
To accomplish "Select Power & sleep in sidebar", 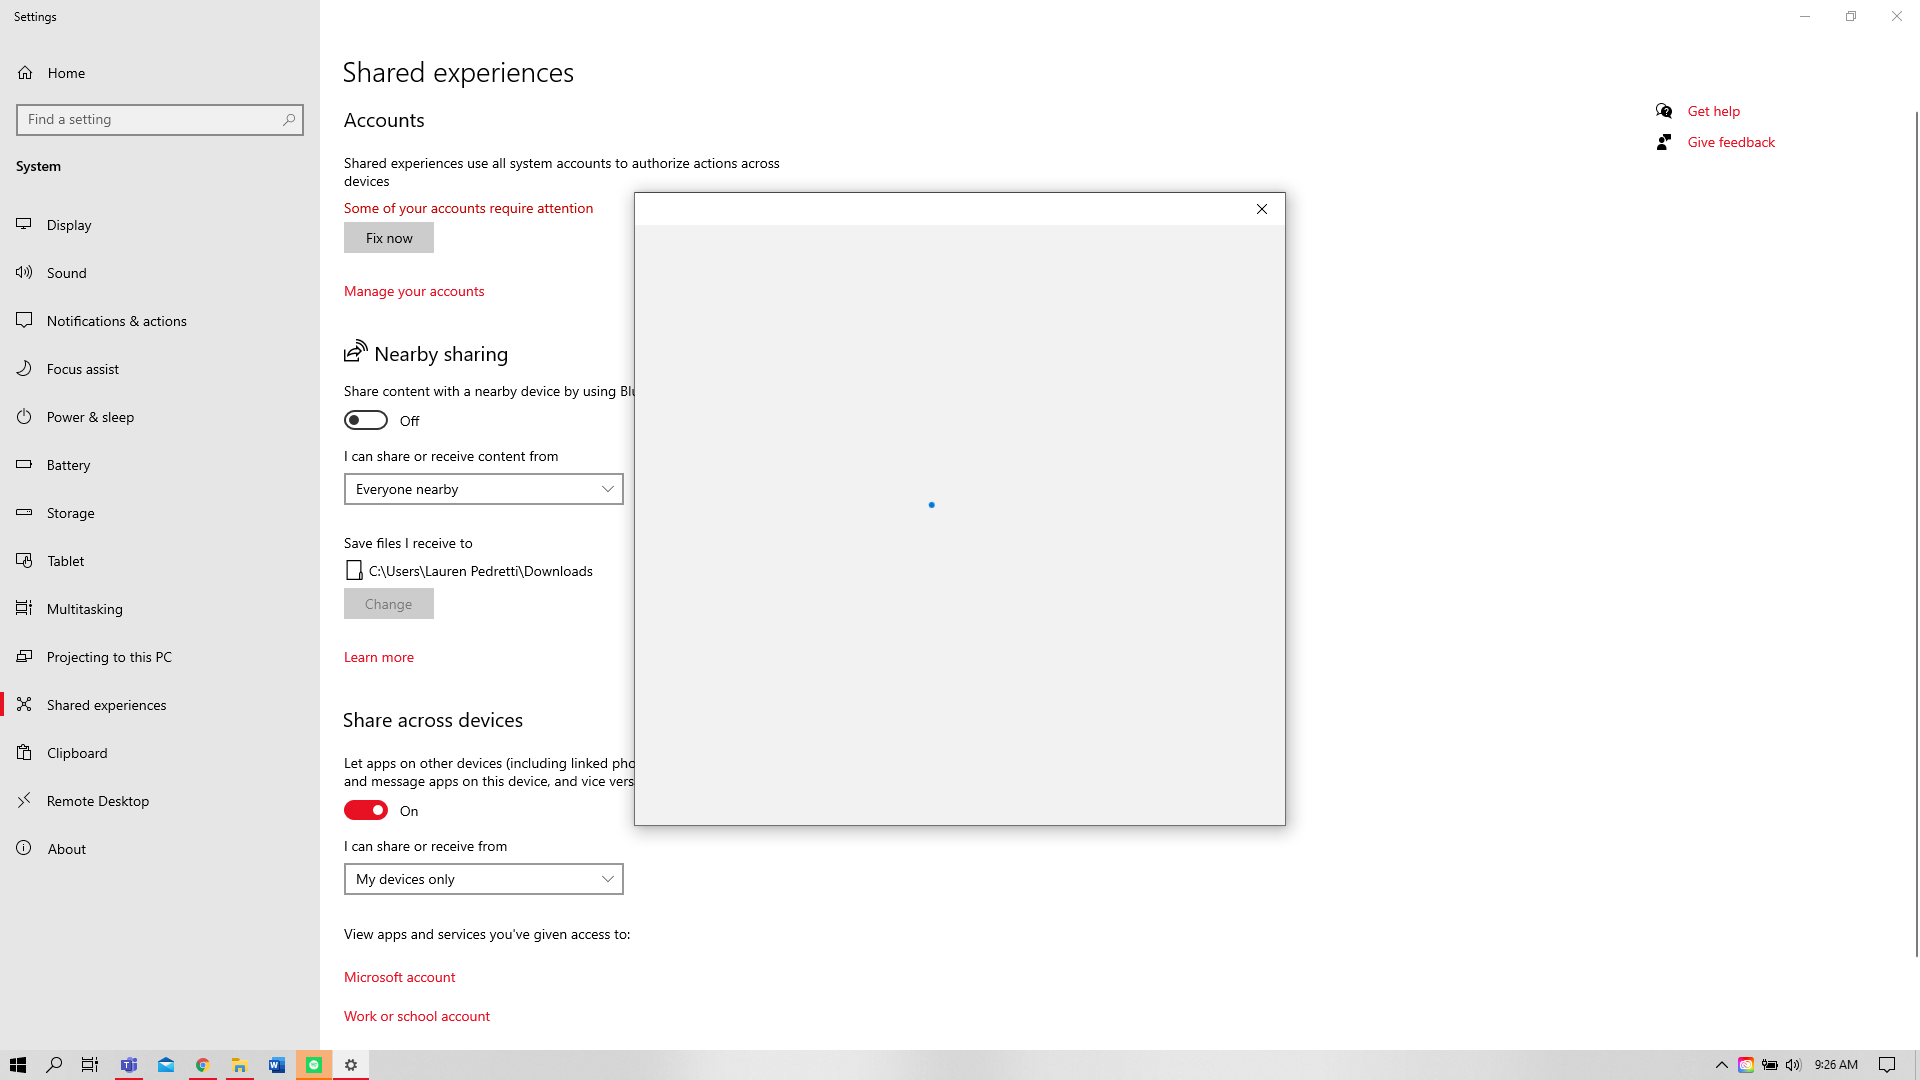I will [90, 417].
